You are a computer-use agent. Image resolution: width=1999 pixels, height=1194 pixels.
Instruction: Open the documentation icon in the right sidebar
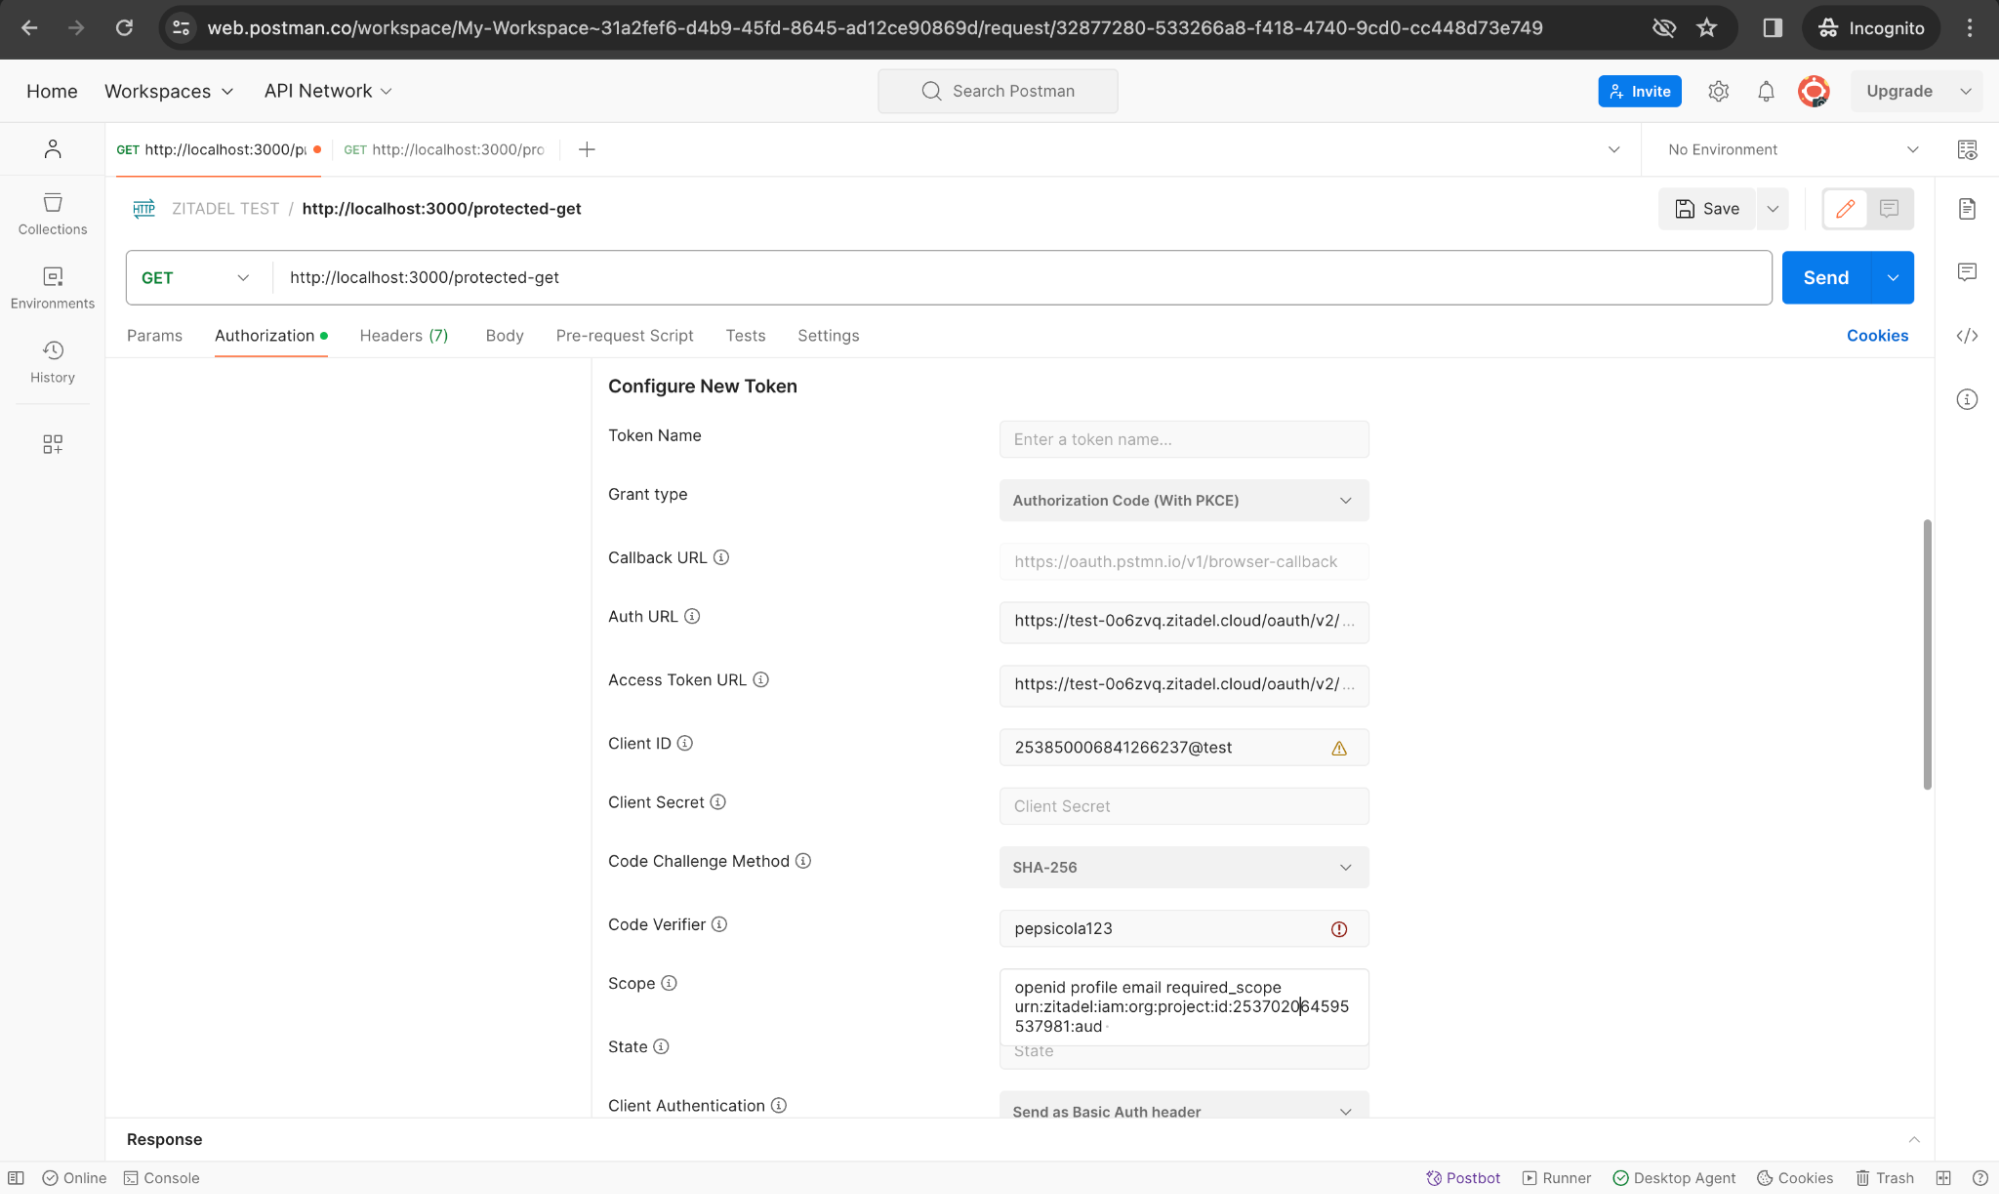point(1967,208)
